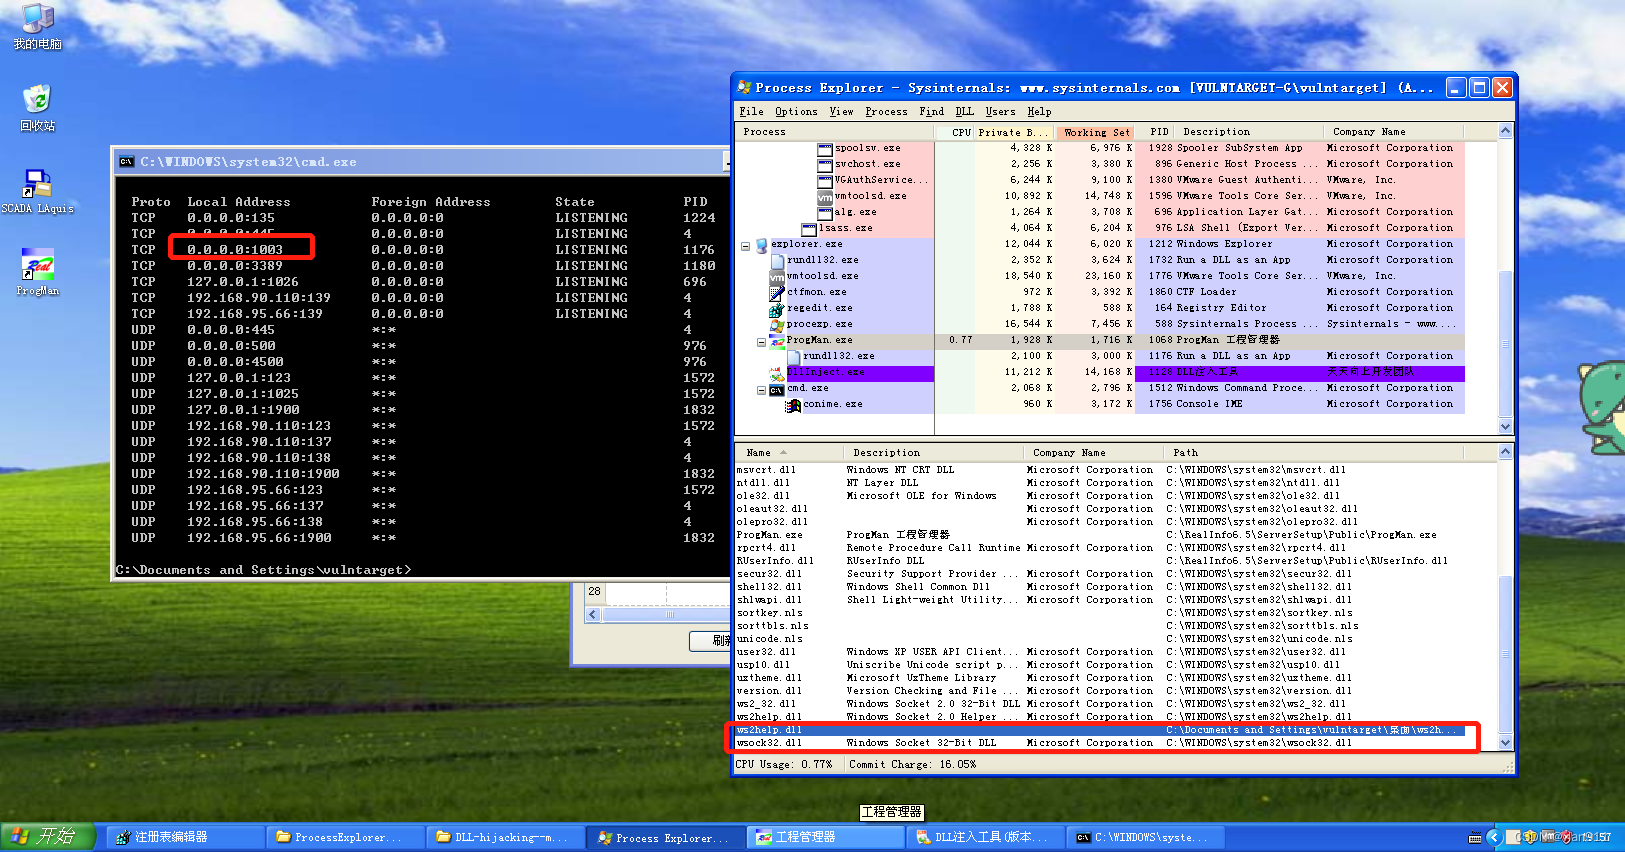Sort DLL list by Company Name column

1095,453
